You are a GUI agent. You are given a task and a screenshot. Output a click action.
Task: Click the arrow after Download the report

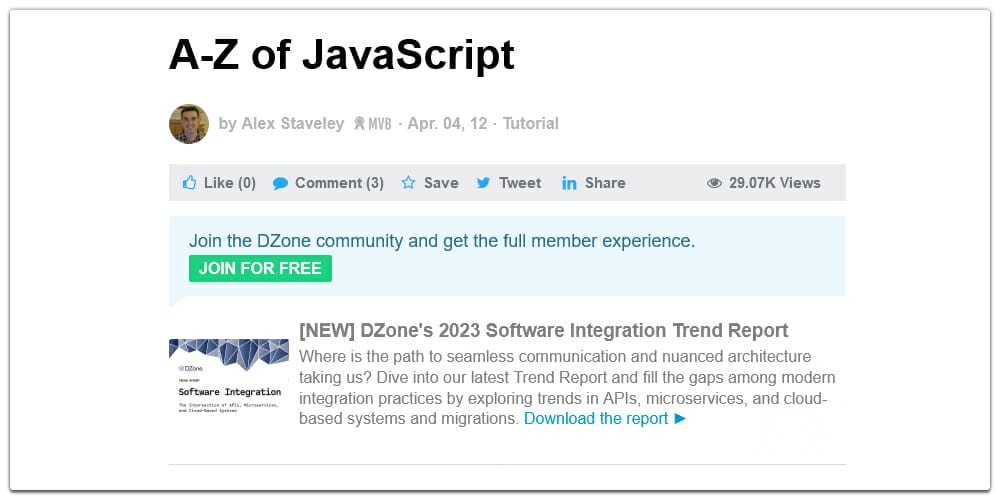coord(681,419)
